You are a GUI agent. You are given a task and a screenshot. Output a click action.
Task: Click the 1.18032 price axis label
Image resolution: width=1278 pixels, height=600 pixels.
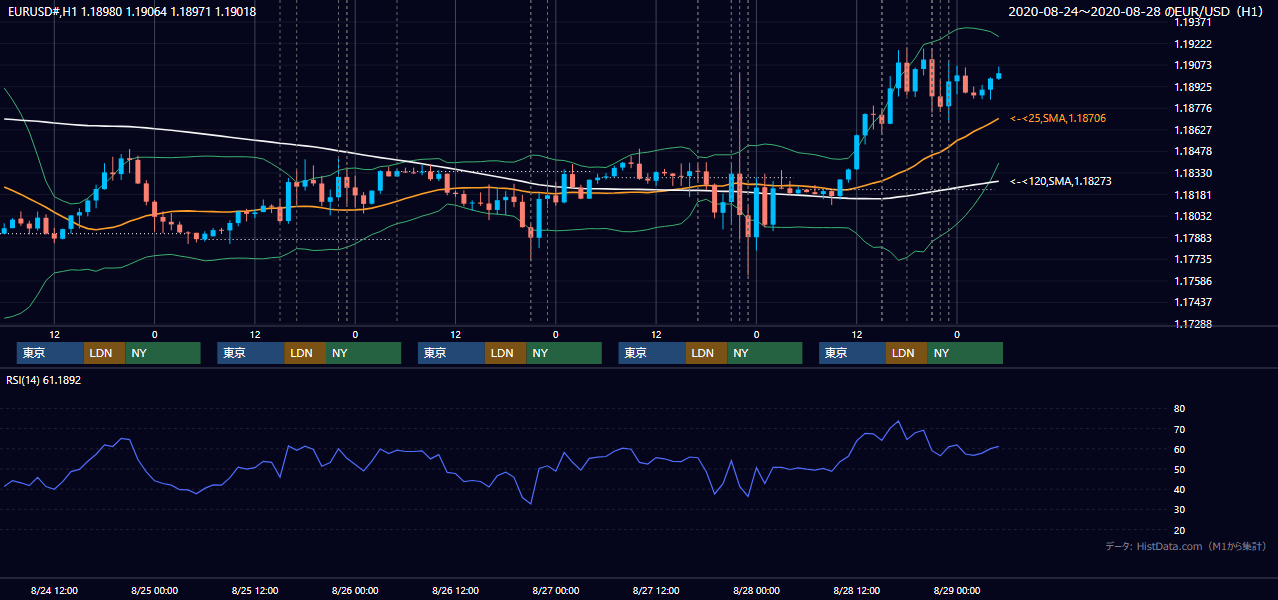click(x=1194, y=217)
